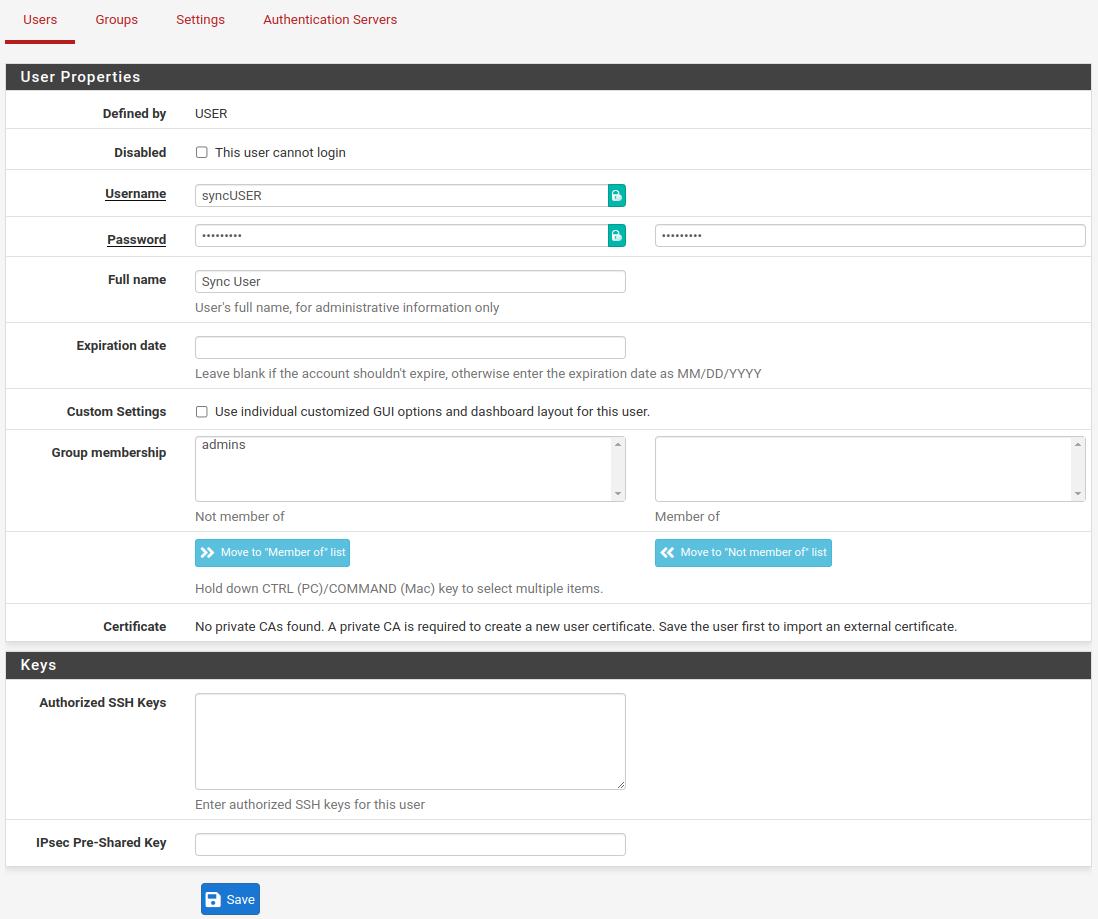Click the floppy disk icon on Save
The image size is (1098, 919).
[214, 899]
